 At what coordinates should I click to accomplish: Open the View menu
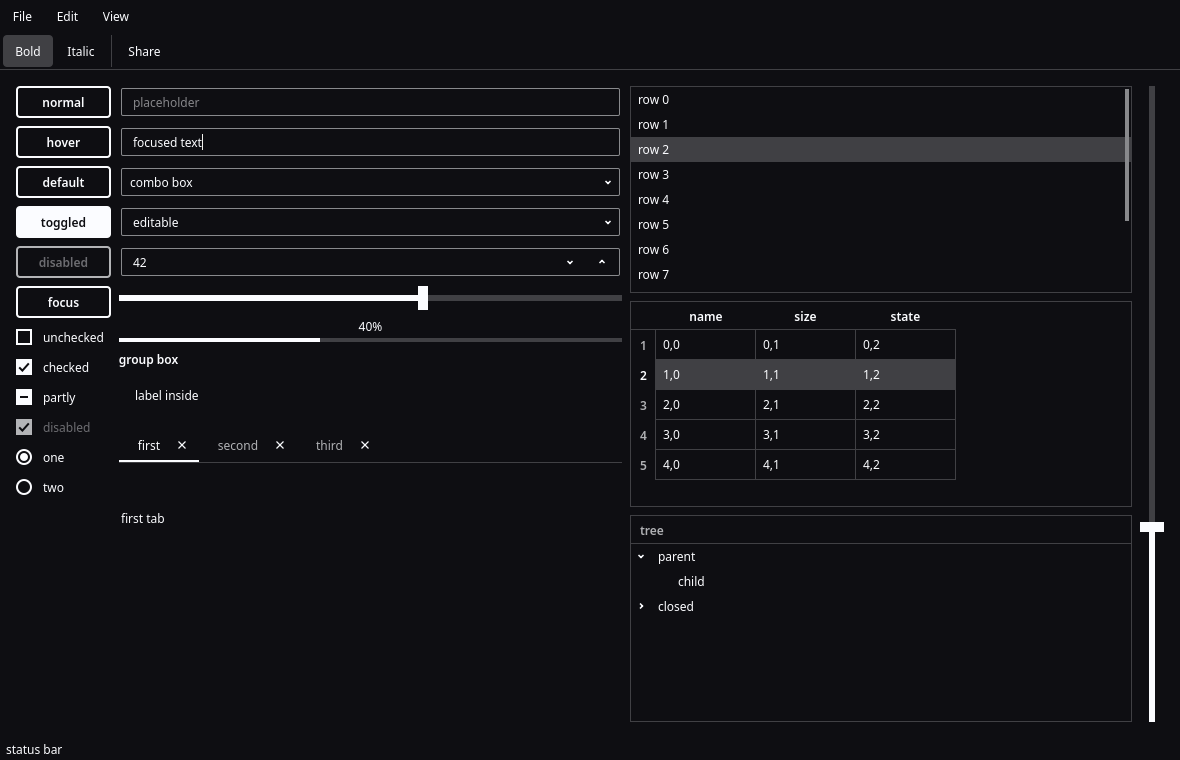[115, 17]
